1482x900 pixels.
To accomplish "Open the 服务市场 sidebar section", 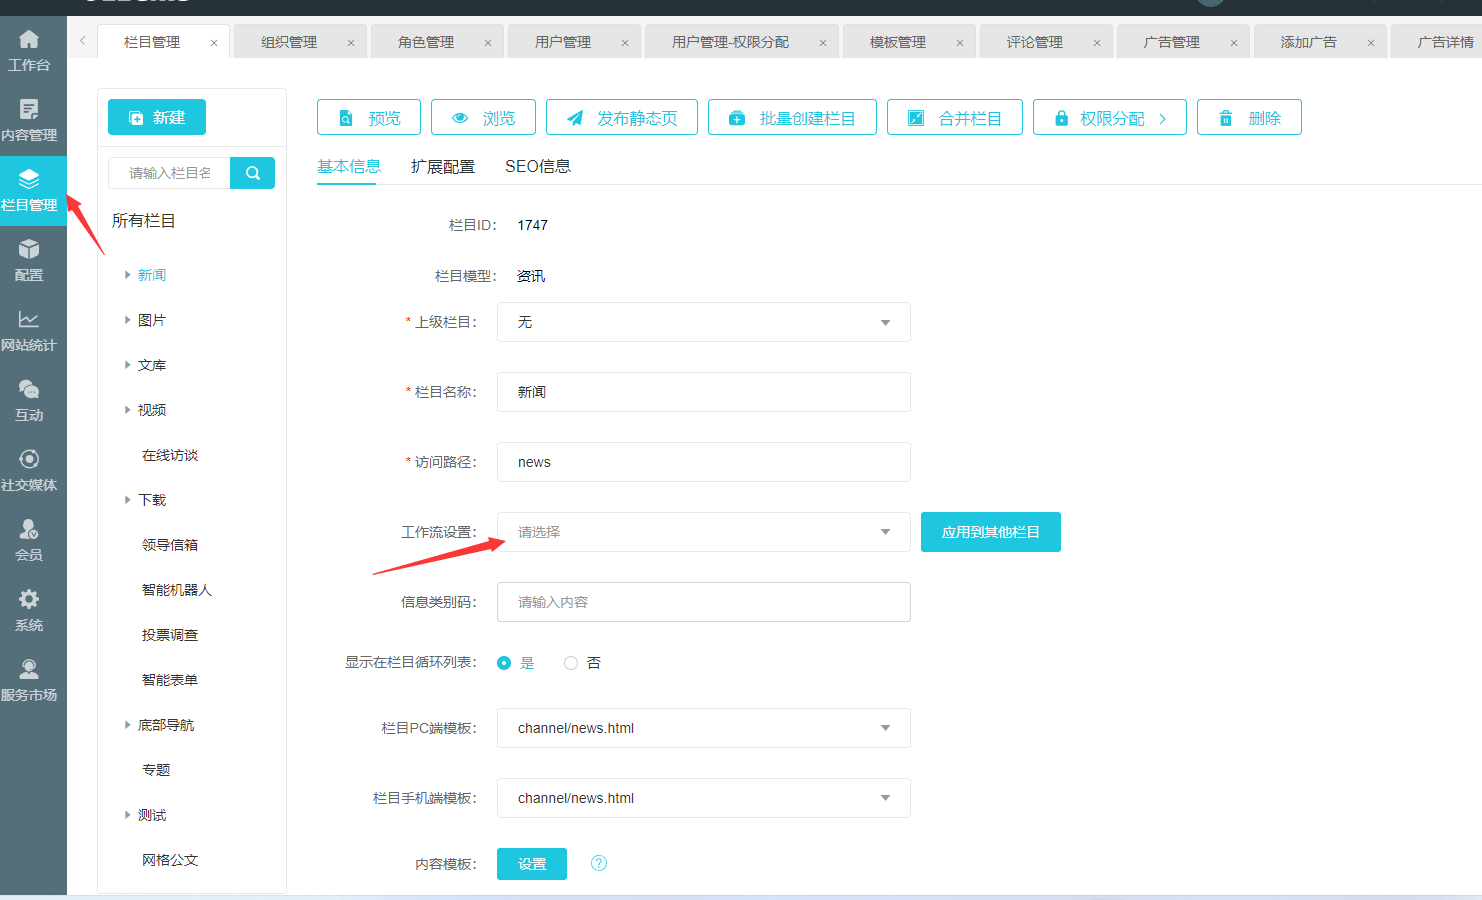I will point(29,680).
